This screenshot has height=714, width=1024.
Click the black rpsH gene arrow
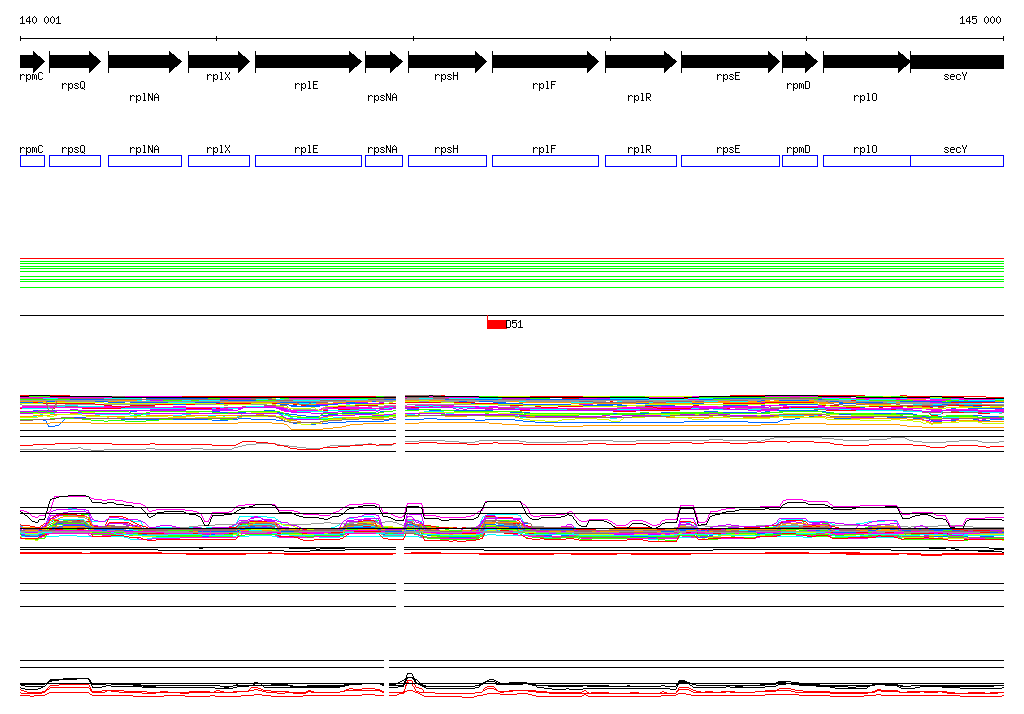[x=447, y=62]
